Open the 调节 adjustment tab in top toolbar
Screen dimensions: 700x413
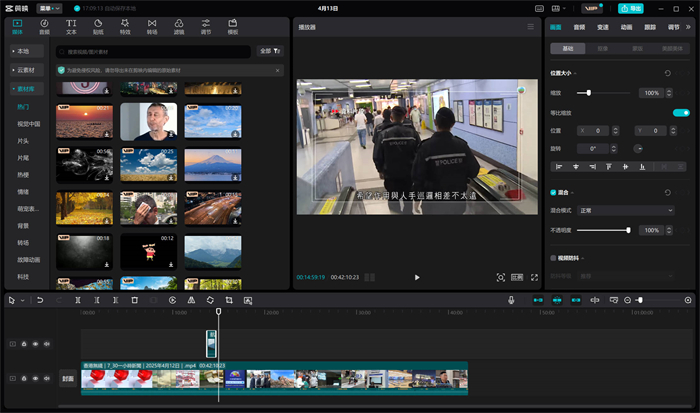pos(206,27)
